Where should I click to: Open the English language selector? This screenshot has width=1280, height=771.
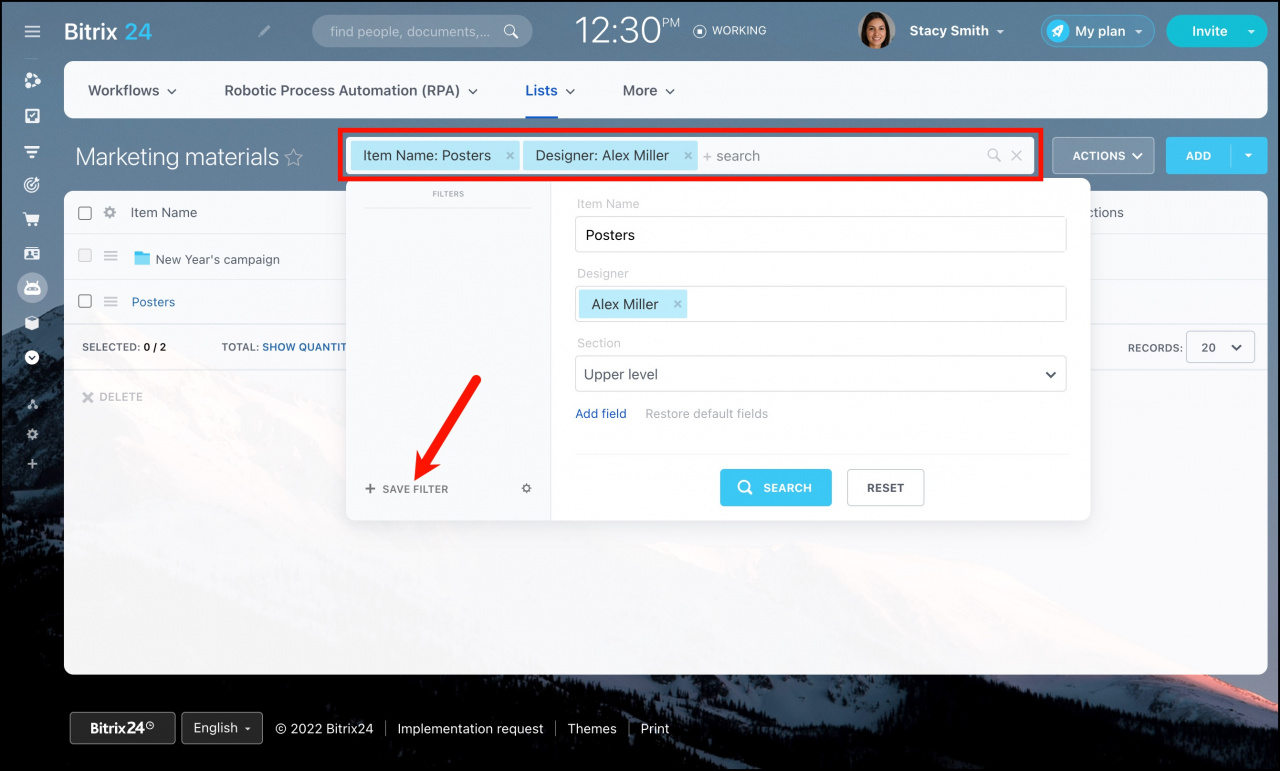point(222,728)
